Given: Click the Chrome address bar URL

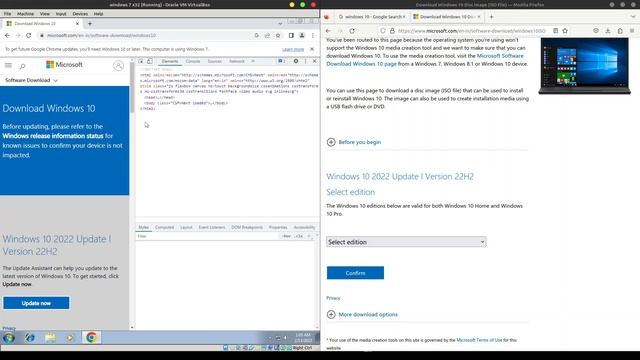Looking at the screenshot, I should pyautogui.click(x=101, y=36).
